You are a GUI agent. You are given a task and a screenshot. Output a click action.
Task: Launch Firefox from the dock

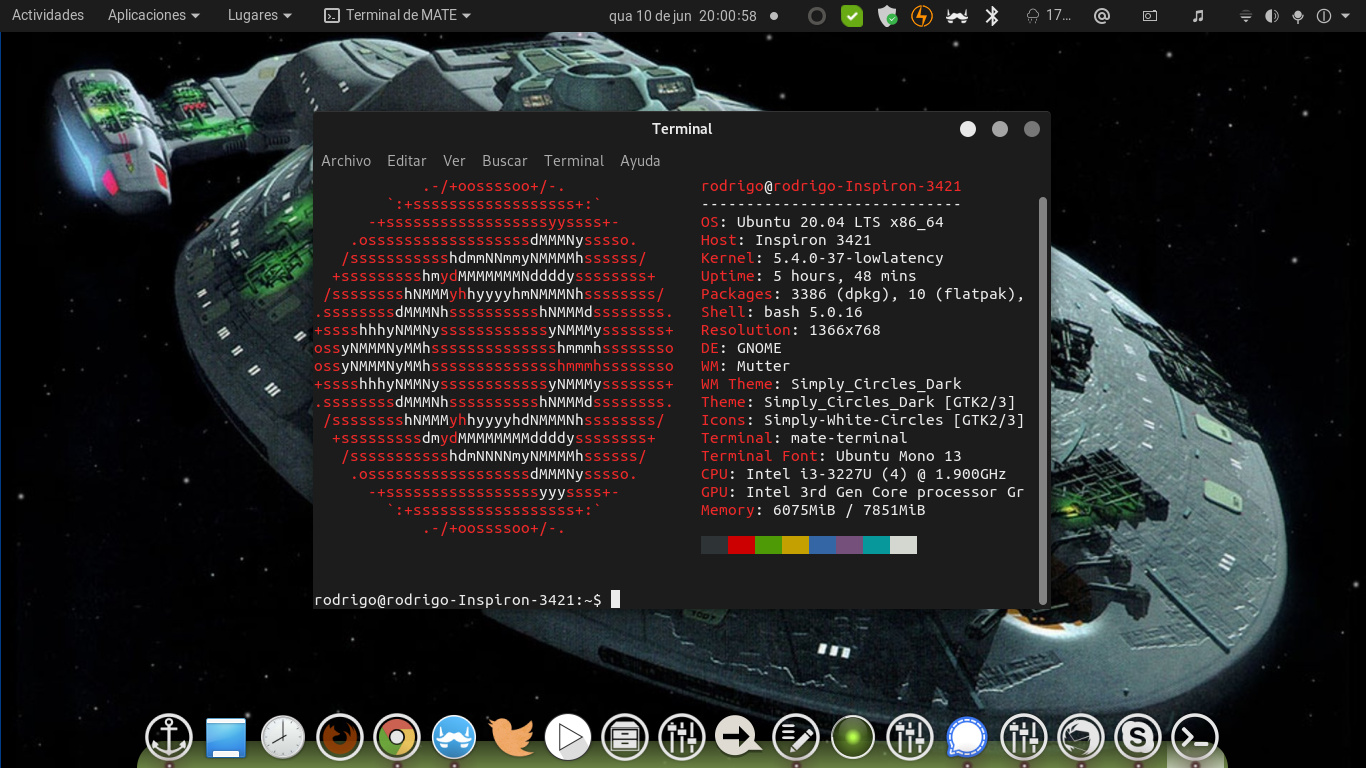click(x=340, y=739)
